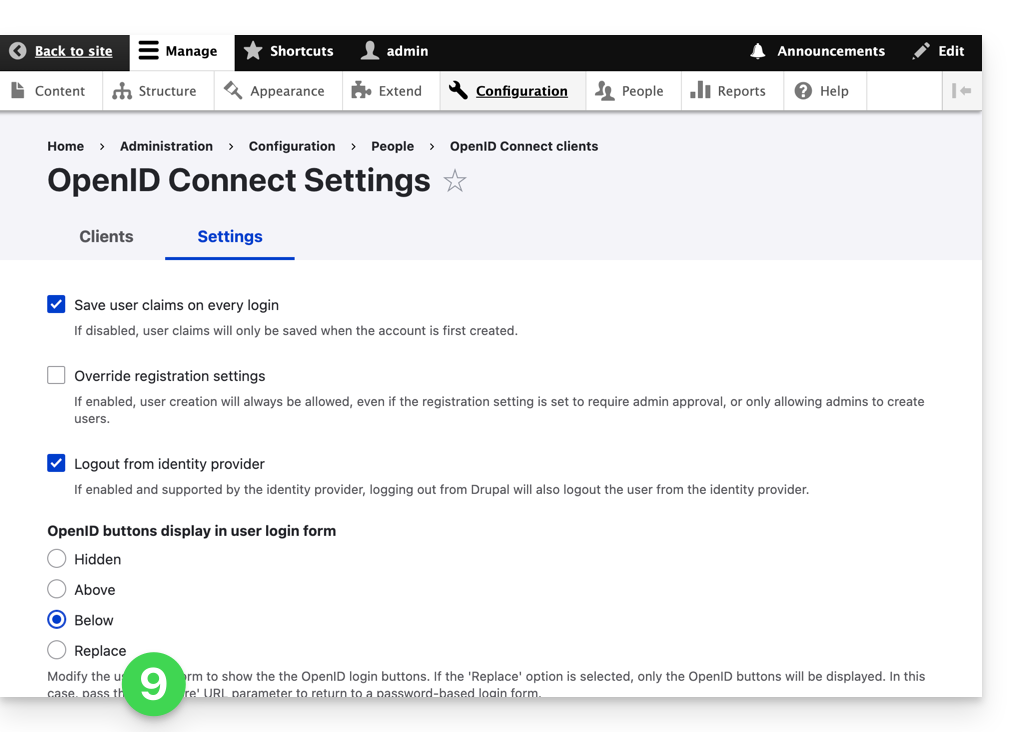Enable Override registration settings checkbox
Viewport: 1017px width, 732px height.
(x=56, y=375)
